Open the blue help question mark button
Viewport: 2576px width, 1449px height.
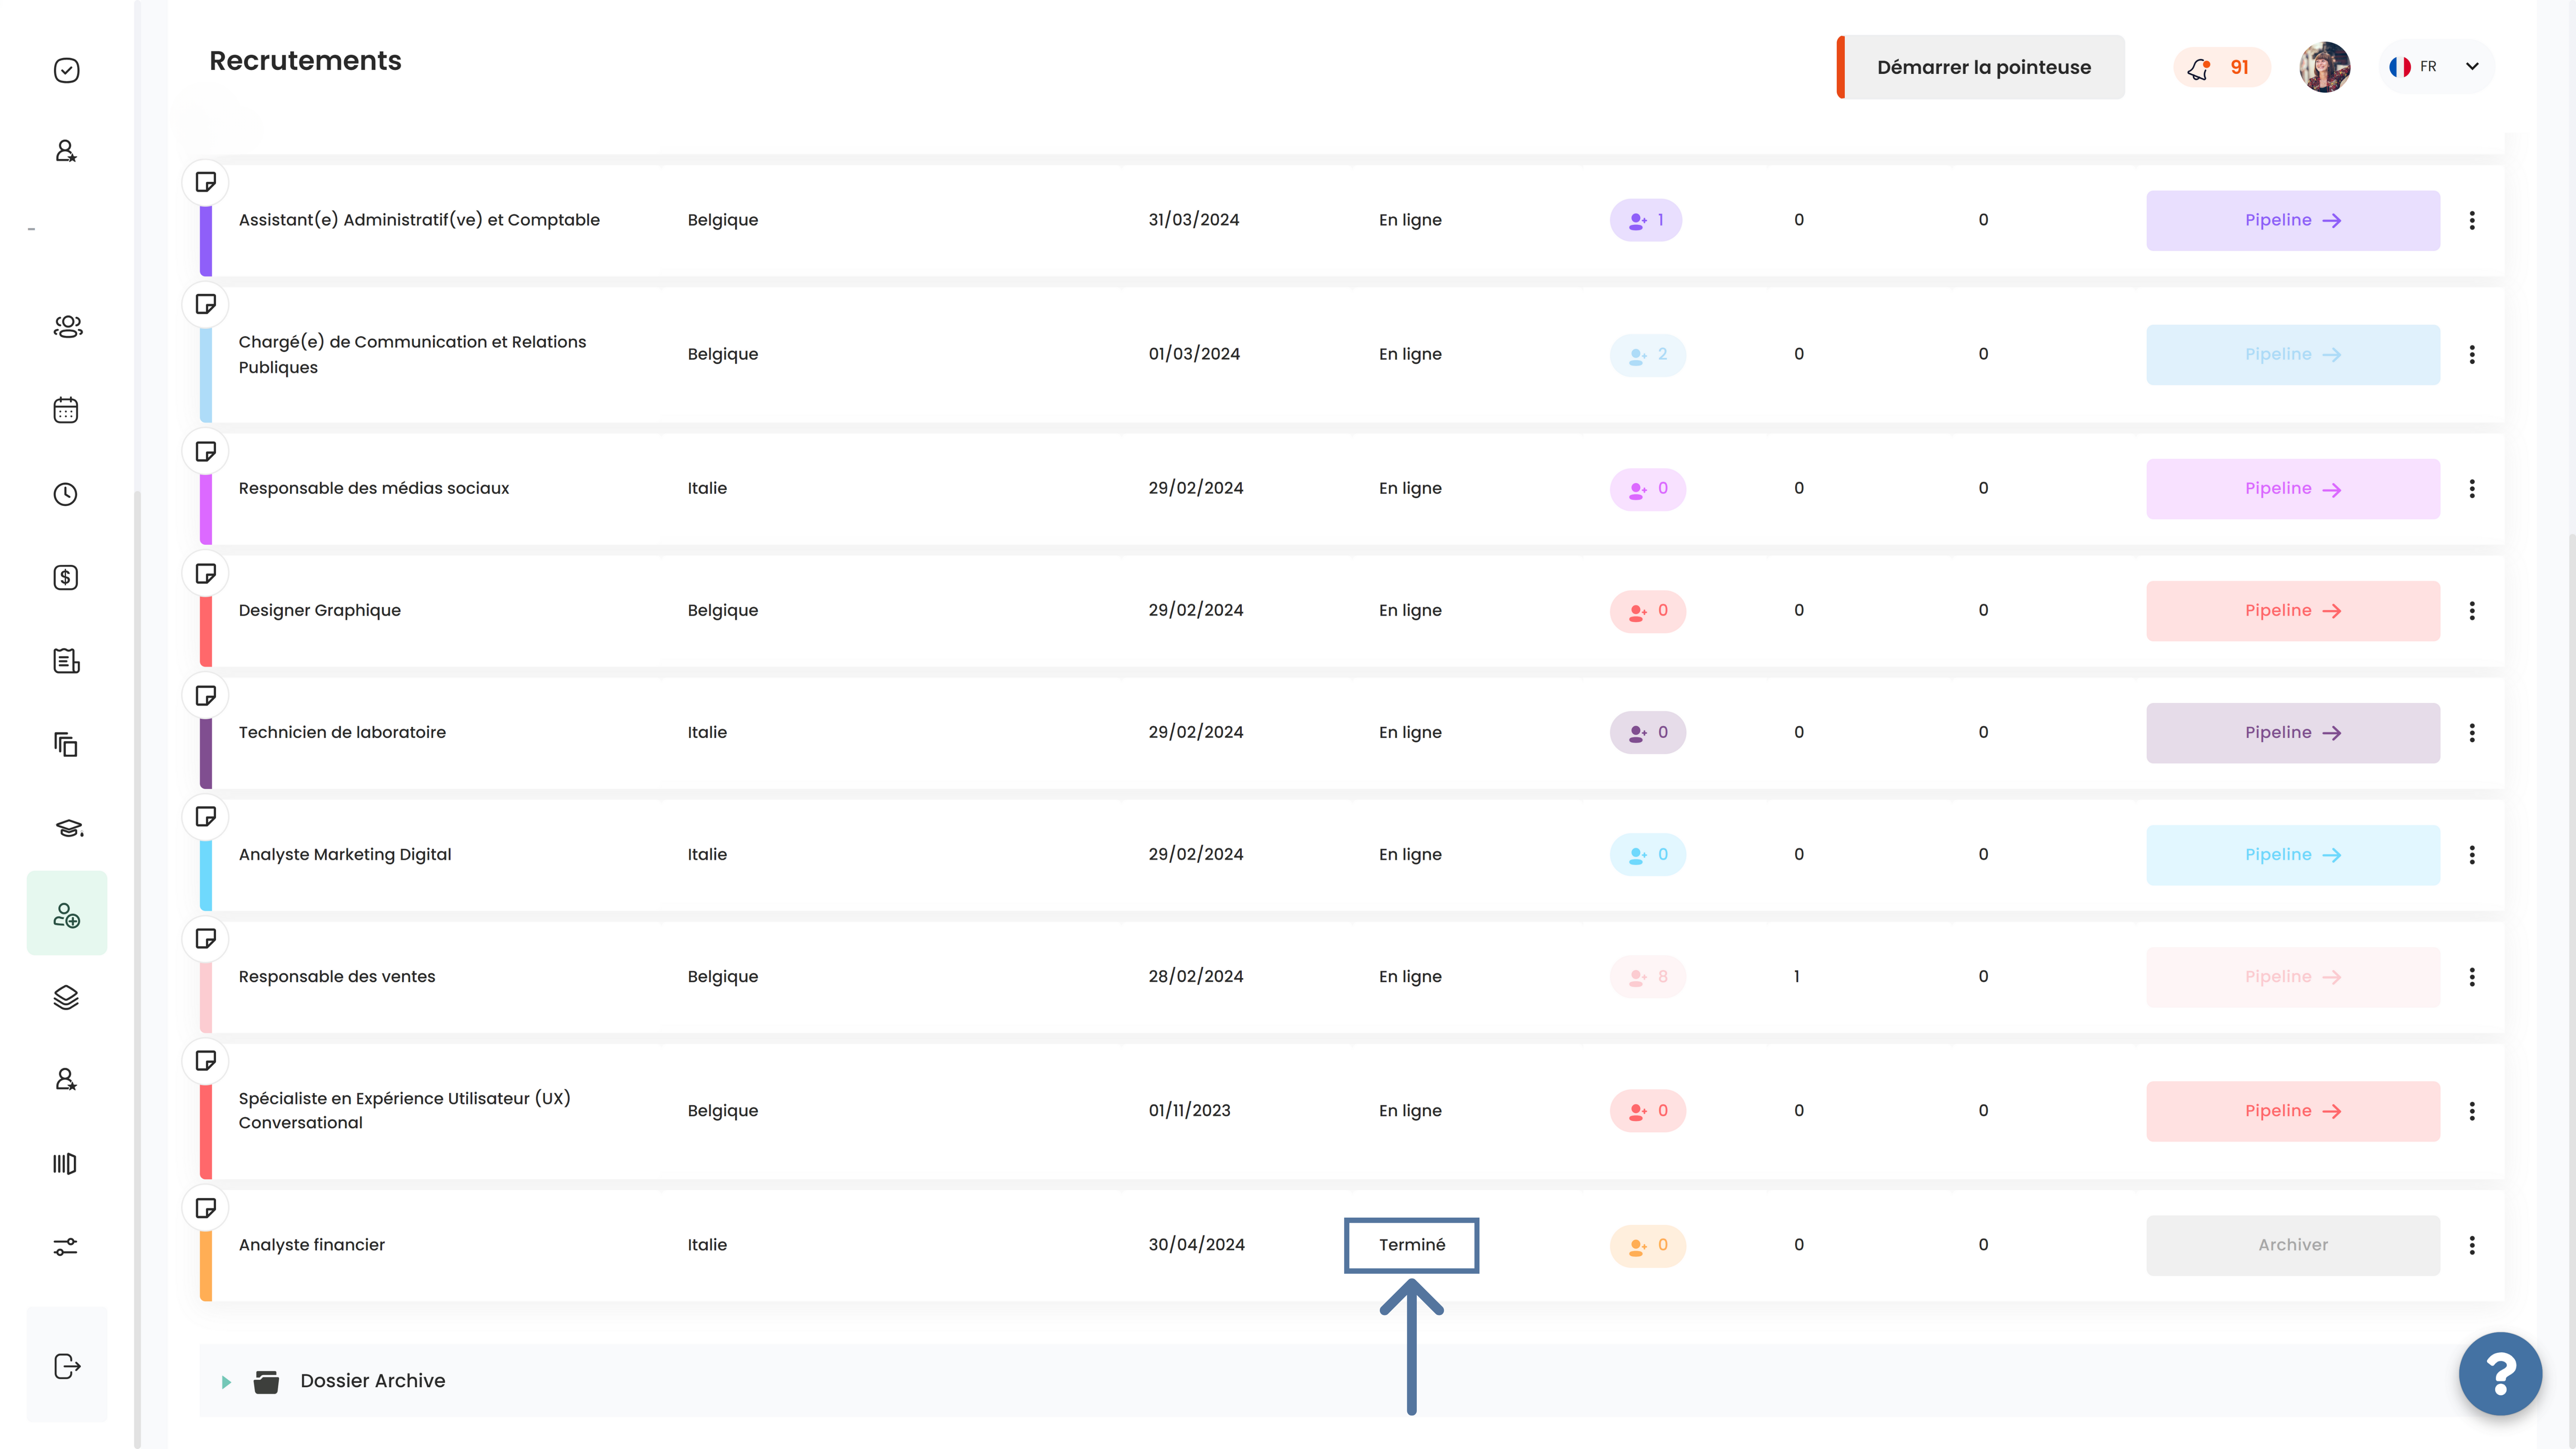tap(2500, 1374)
